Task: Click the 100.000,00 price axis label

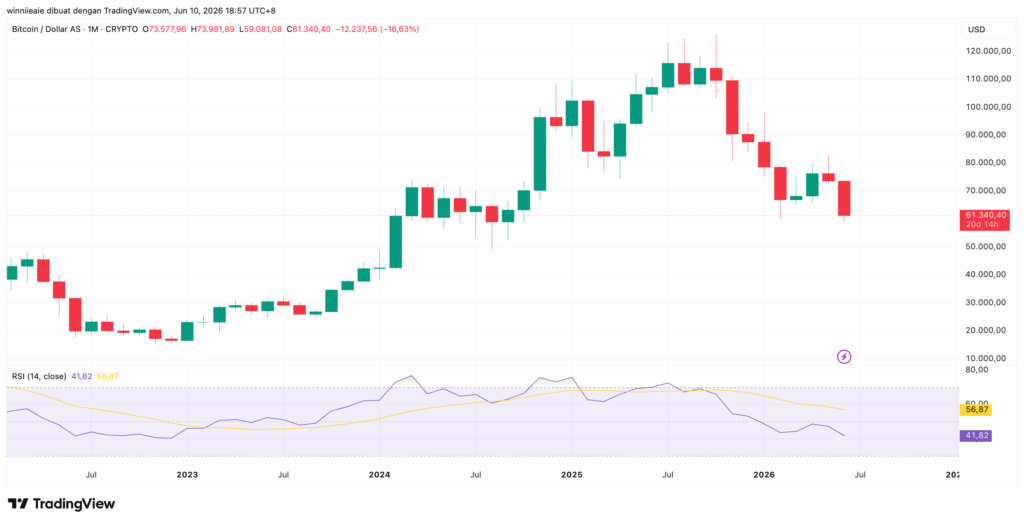Action: (987, 106)
